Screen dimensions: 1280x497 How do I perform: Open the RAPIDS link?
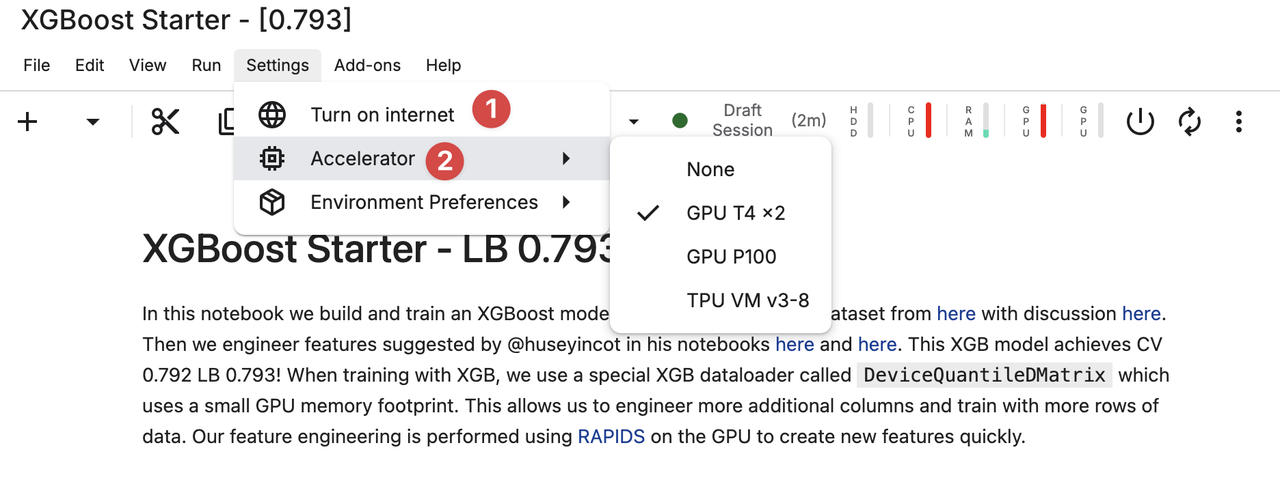click(x=611, y=437)
